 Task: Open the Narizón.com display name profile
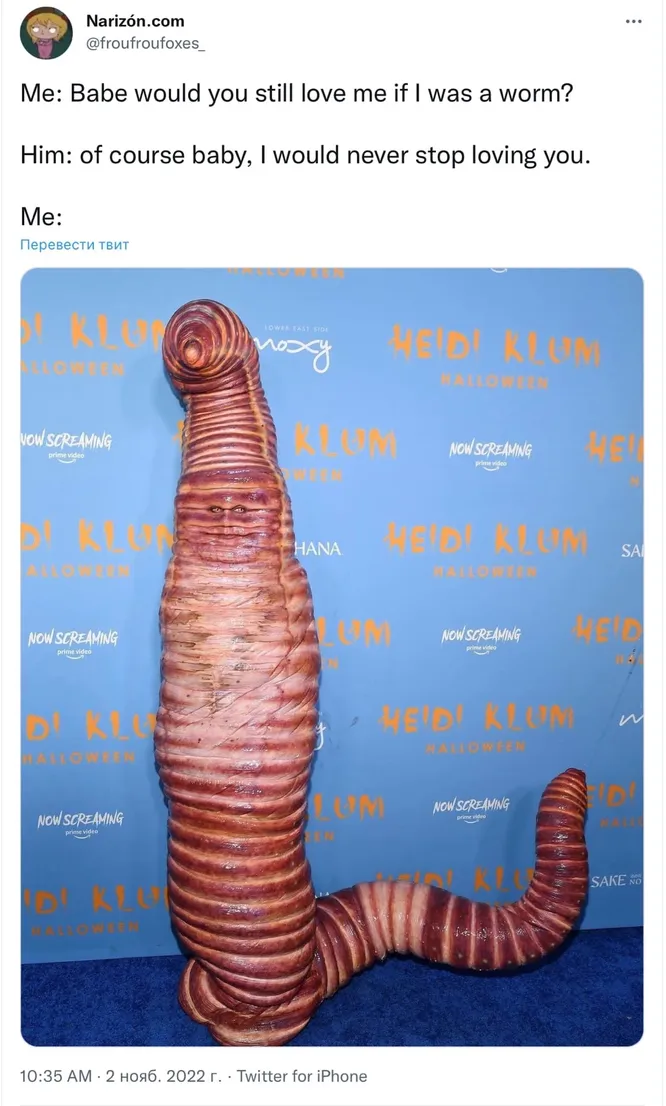(135, 21)
